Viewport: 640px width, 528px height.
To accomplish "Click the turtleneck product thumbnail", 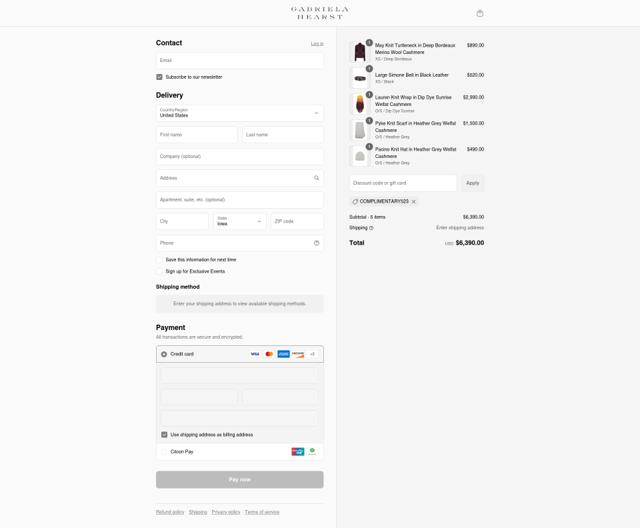I will coord(360,52).
